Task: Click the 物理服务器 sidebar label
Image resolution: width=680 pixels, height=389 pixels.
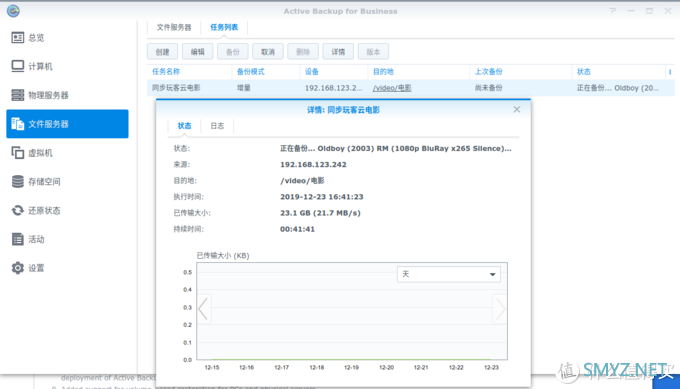Action: [x=49, y=95]
